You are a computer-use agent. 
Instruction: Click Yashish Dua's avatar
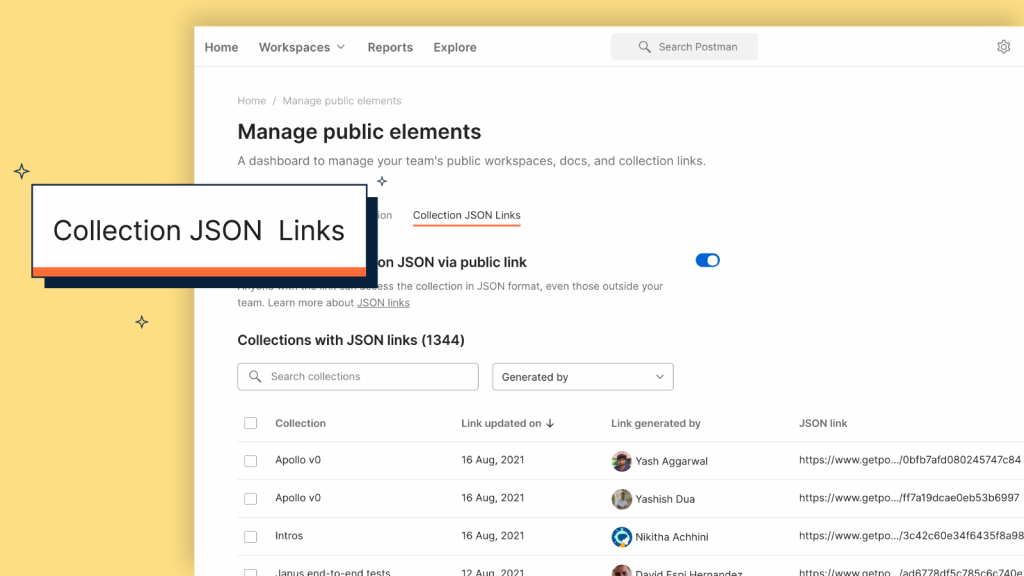[x=621, y=499]
